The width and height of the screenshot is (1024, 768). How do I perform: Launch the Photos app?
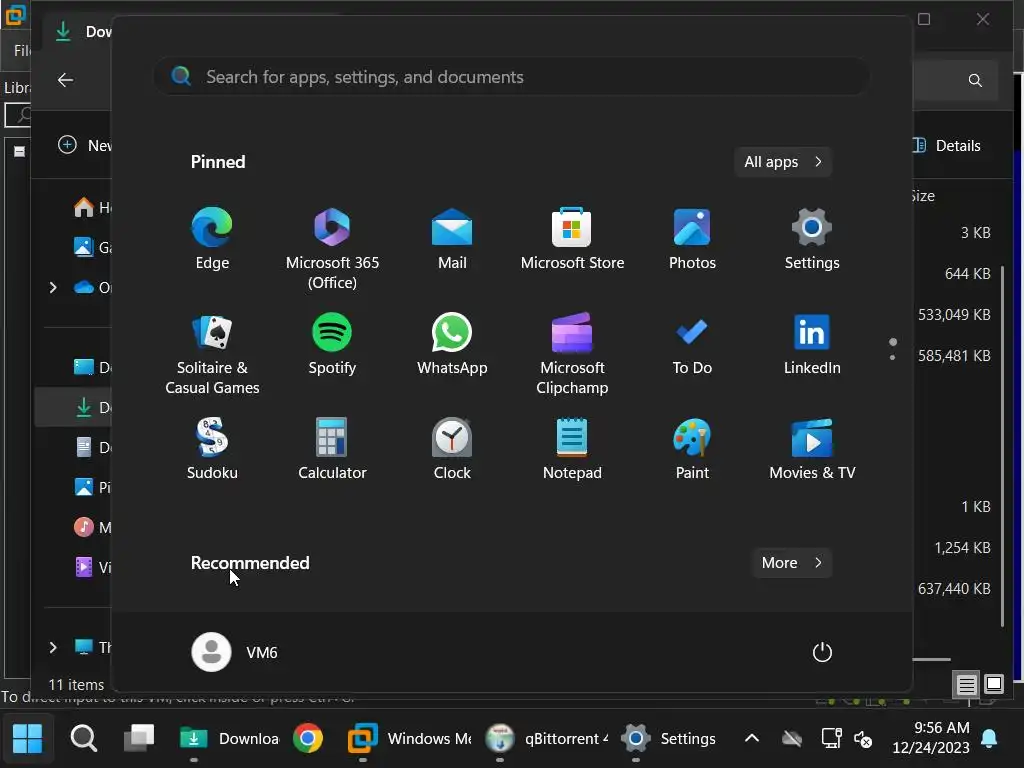(692, 238)
